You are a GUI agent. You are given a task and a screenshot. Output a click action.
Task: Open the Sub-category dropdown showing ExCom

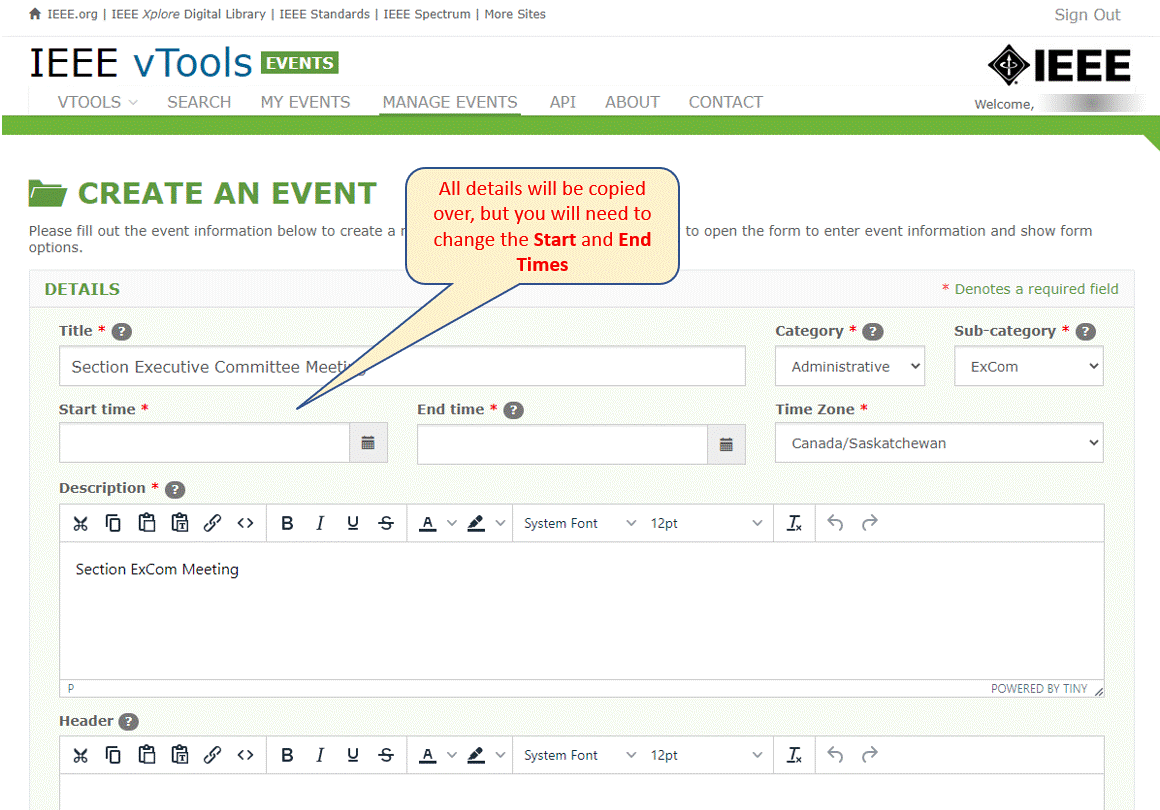(x=1028, y=366)
